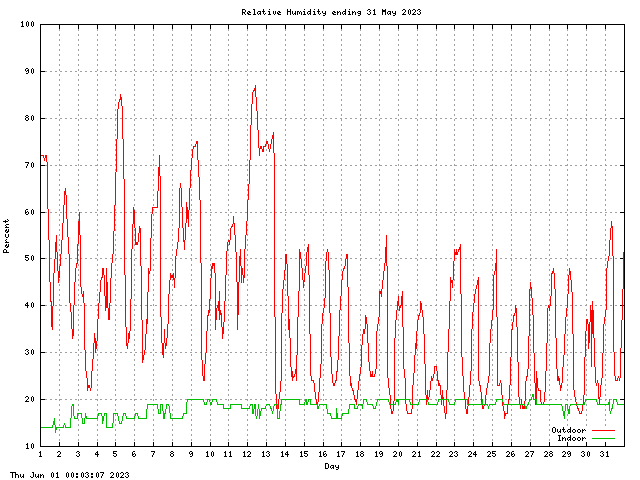640x480 pixels.
Task: Click the green Indoor legend line sample
Action: pos(603,438)
